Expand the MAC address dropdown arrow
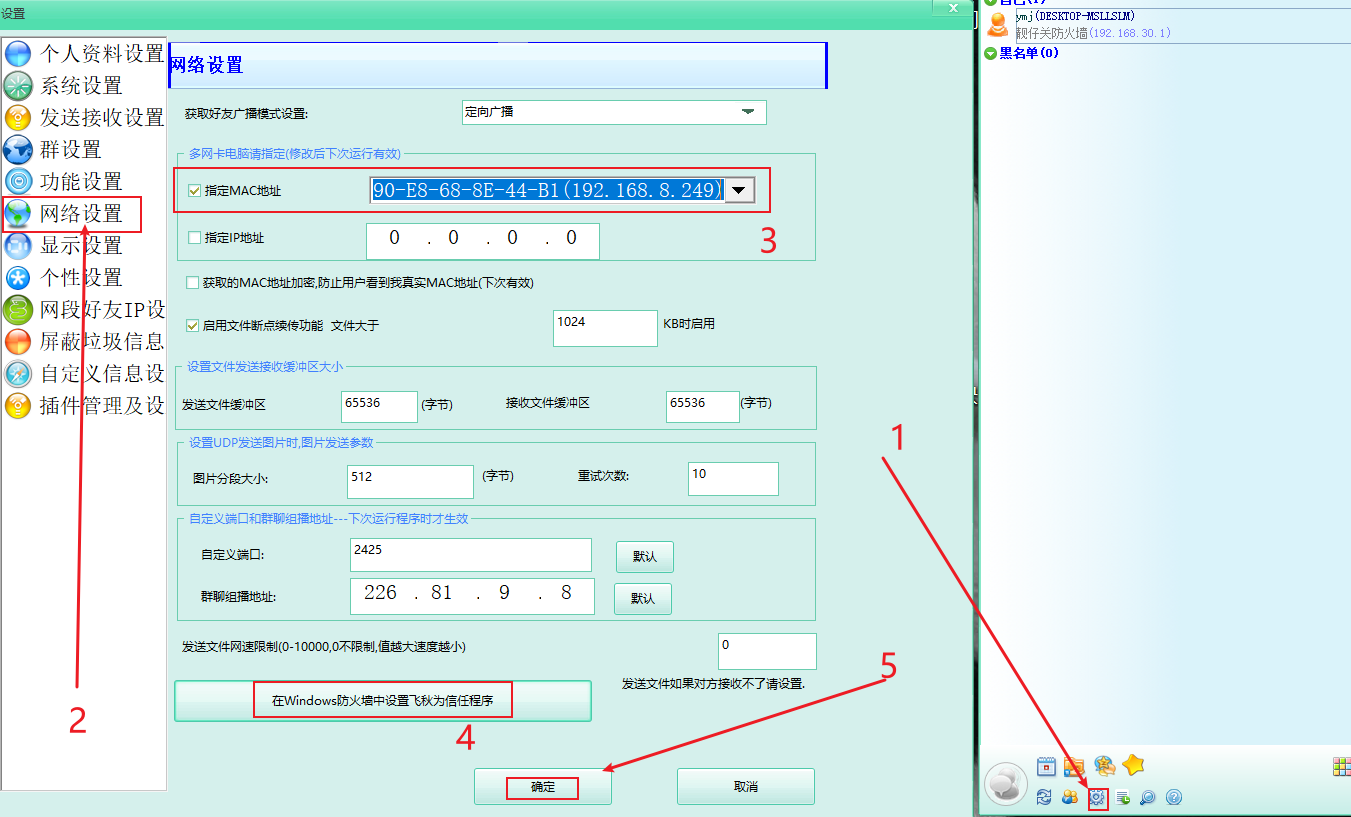This screenshot has height=817, width=1351. pyautogui.click(x=739, y=190)
